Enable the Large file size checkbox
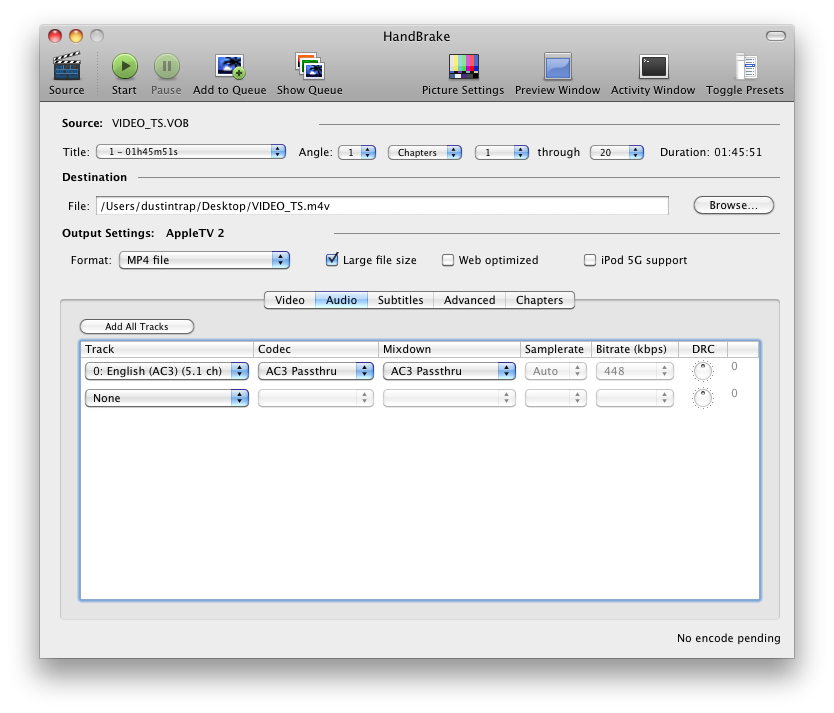Image resolution: width=834 pixels, height=713 pixels. [x=332, y=259]
